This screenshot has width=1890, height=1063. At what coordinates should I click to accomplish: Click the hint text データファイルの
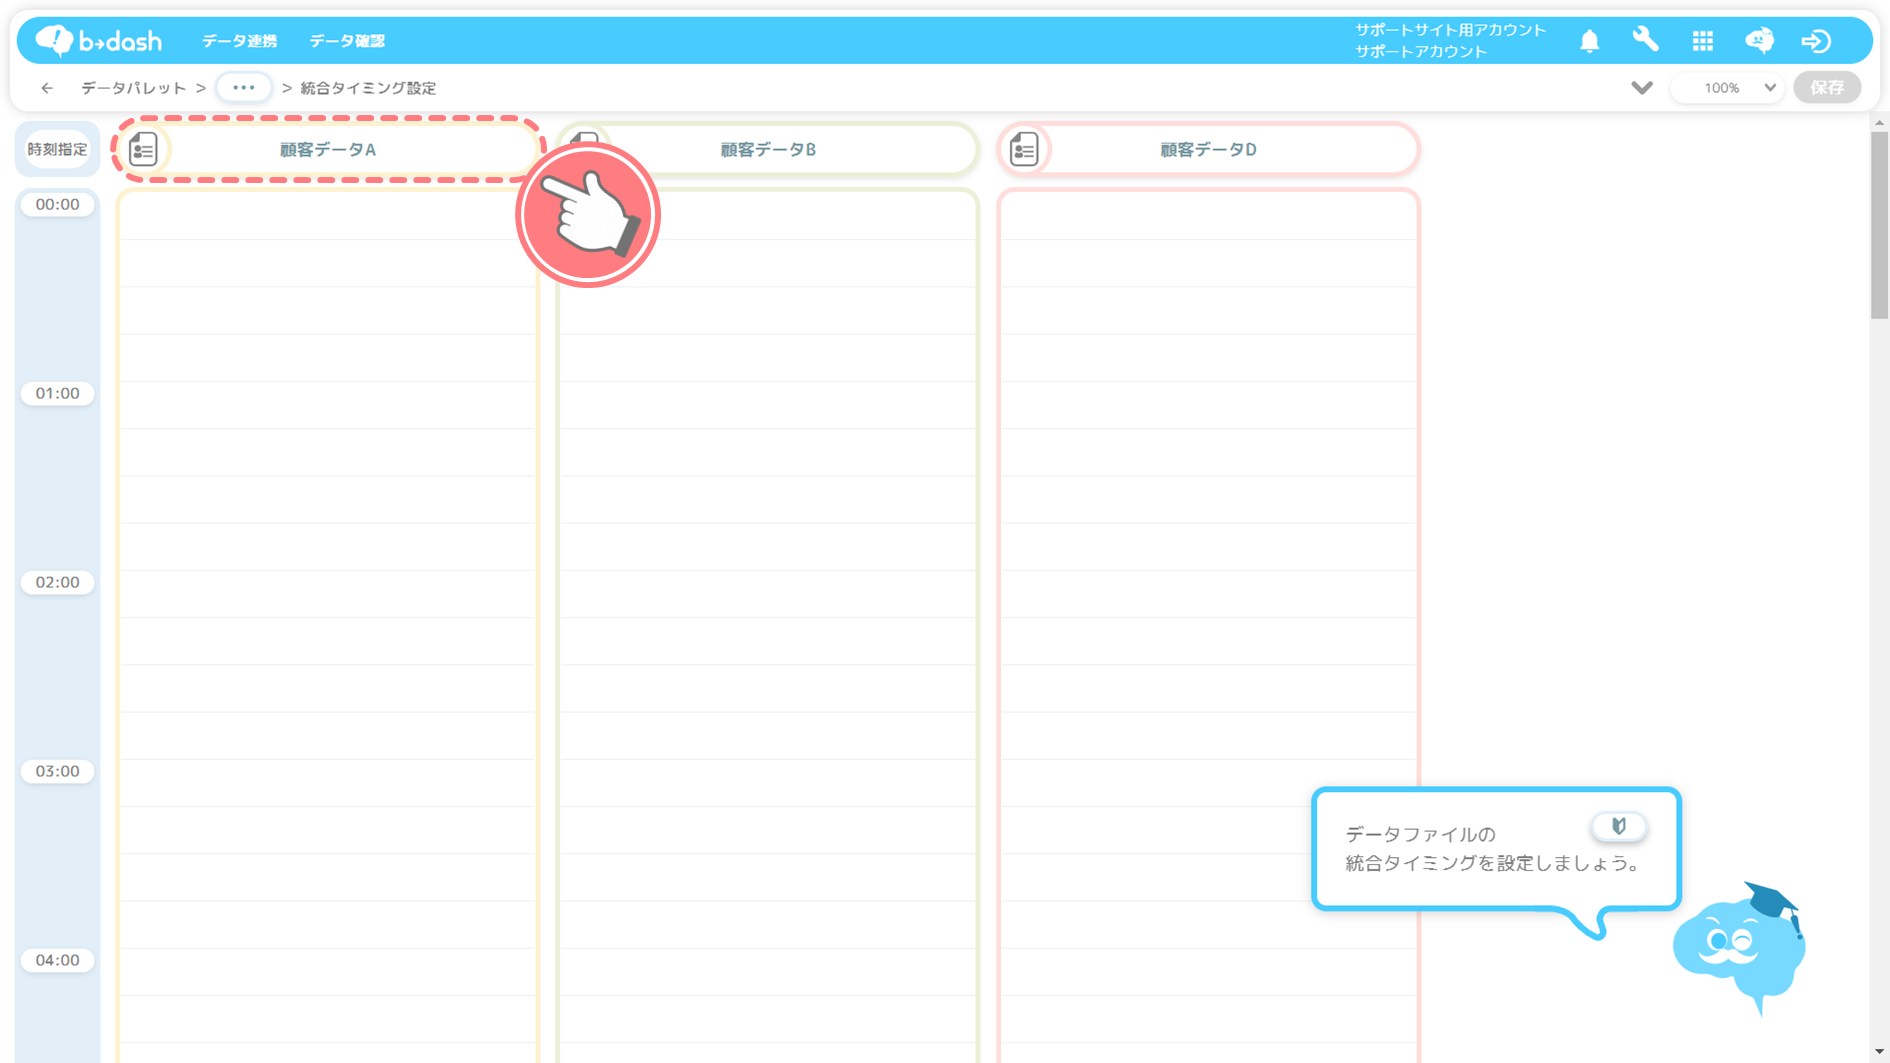pos(1420,834)
